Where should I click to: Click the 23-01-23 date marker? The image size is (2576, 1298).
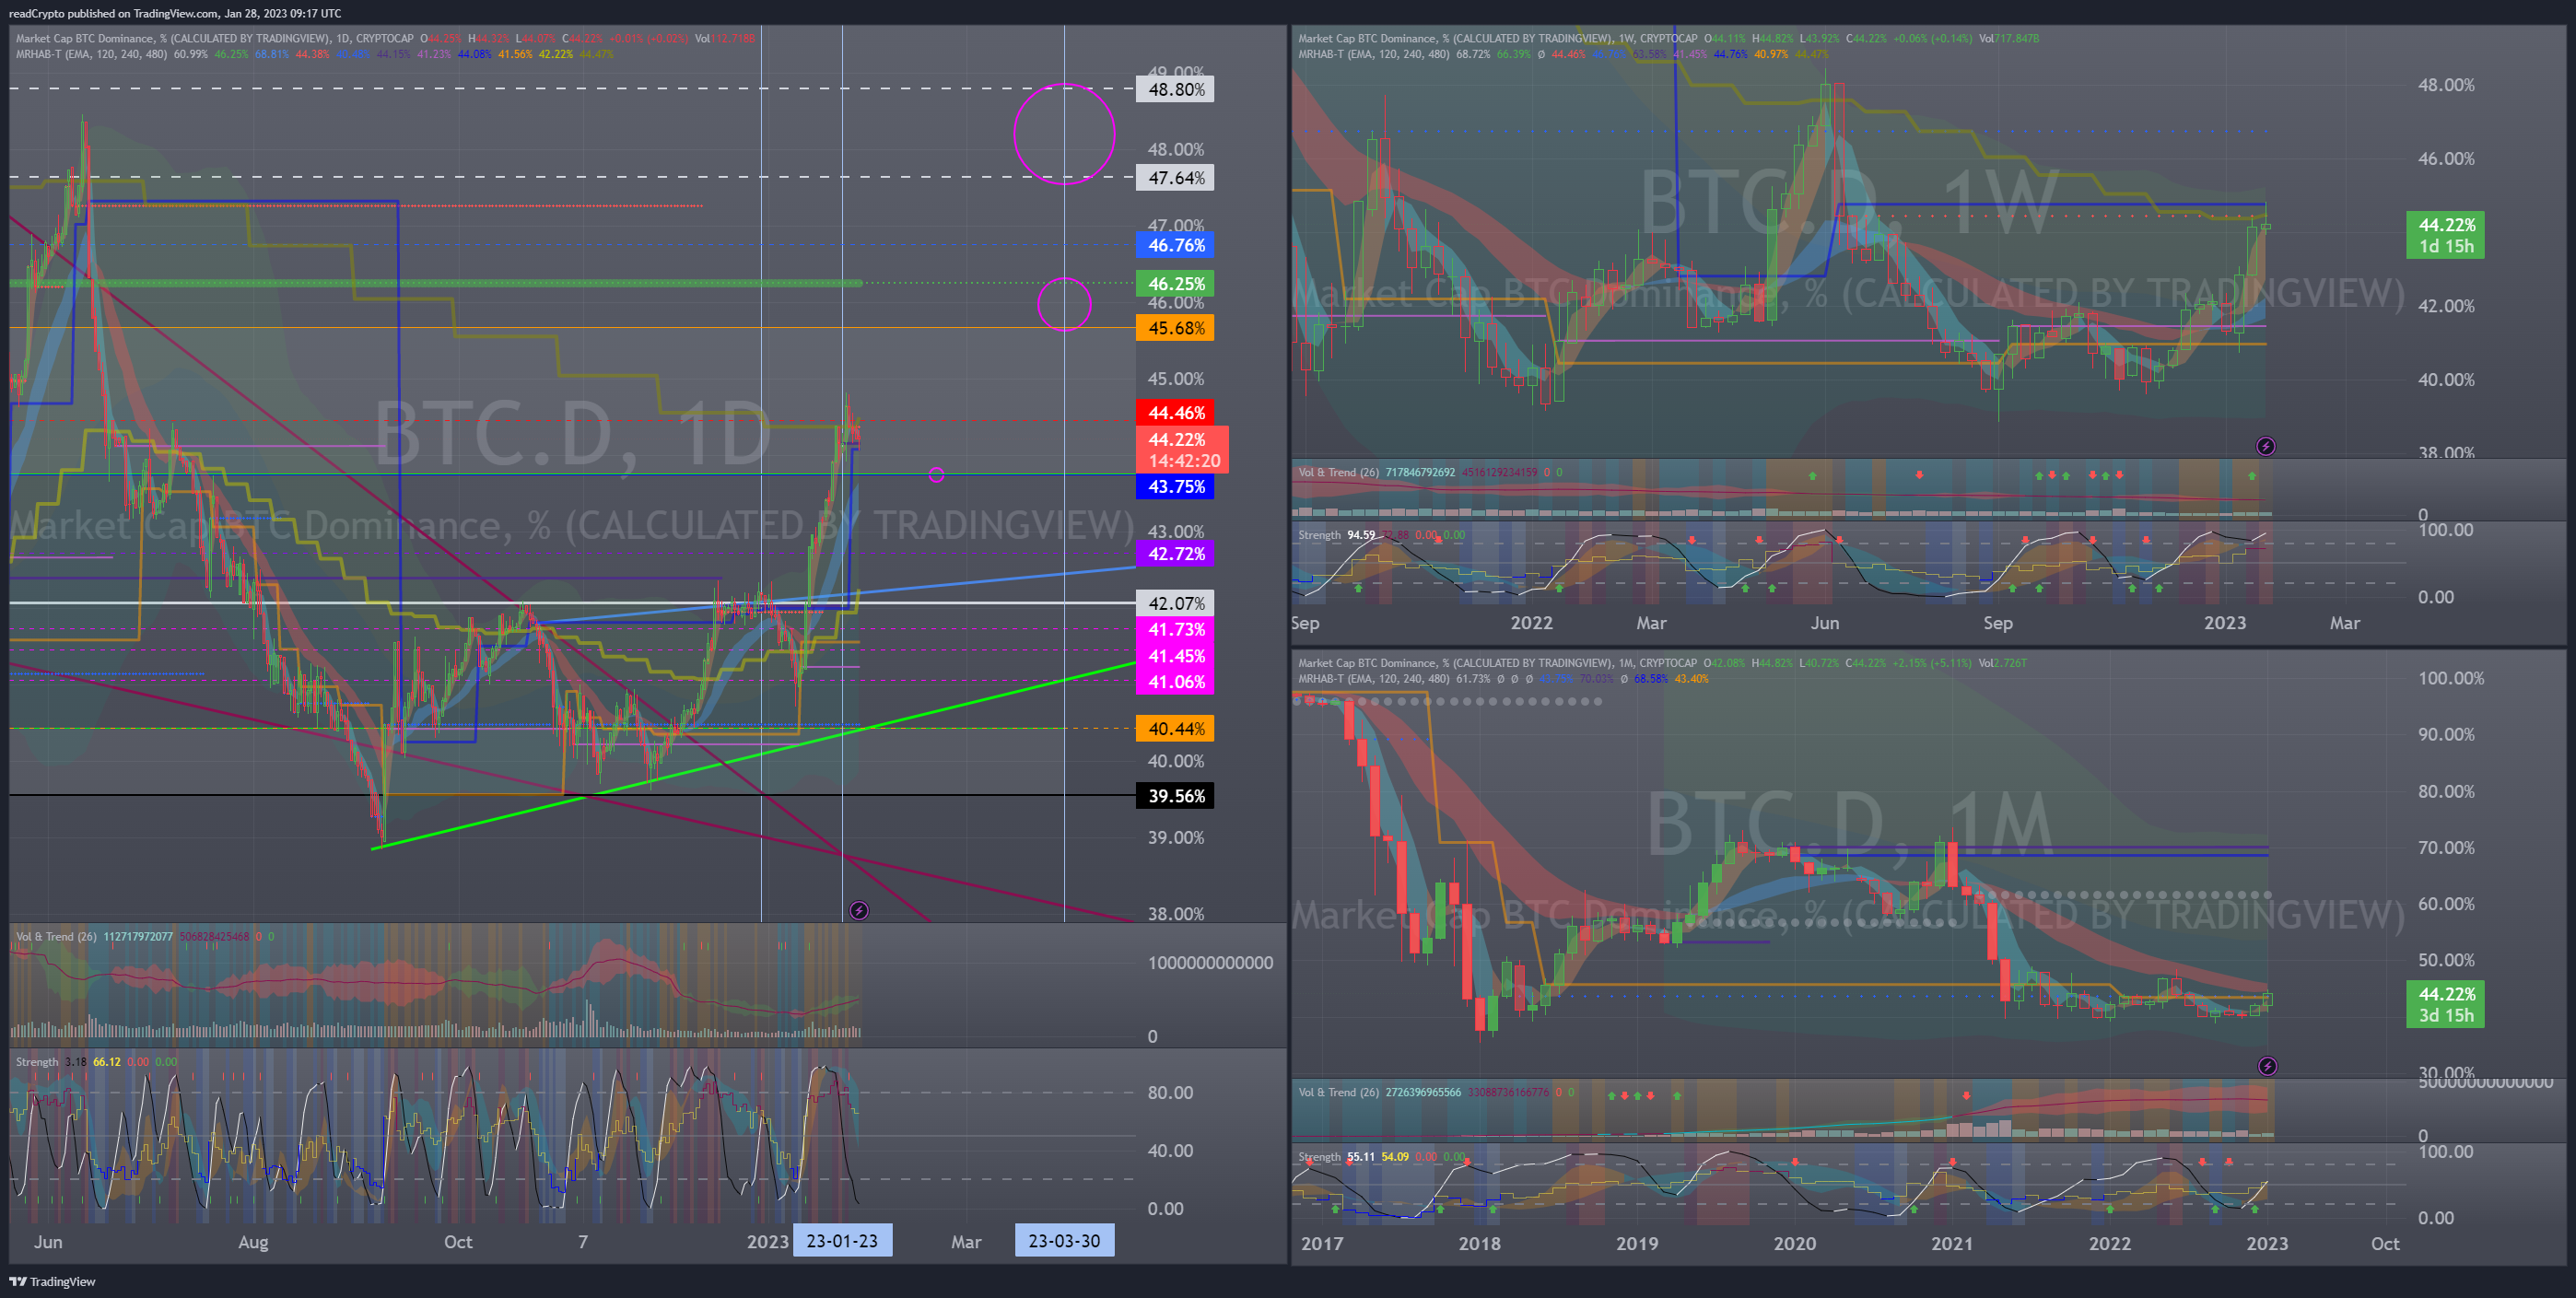point(842,1241)
